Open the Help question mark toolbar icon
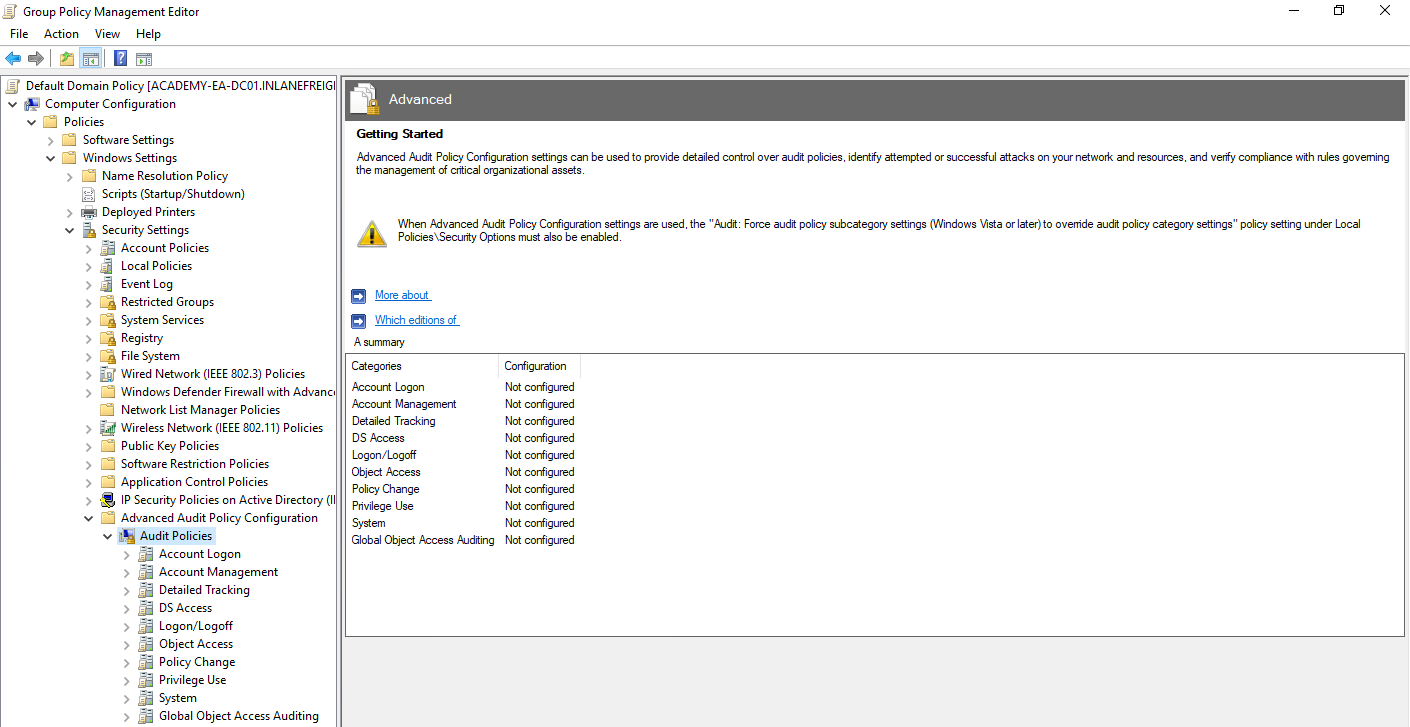Screen dimensions: 1410x727 [x=120, y=59]
